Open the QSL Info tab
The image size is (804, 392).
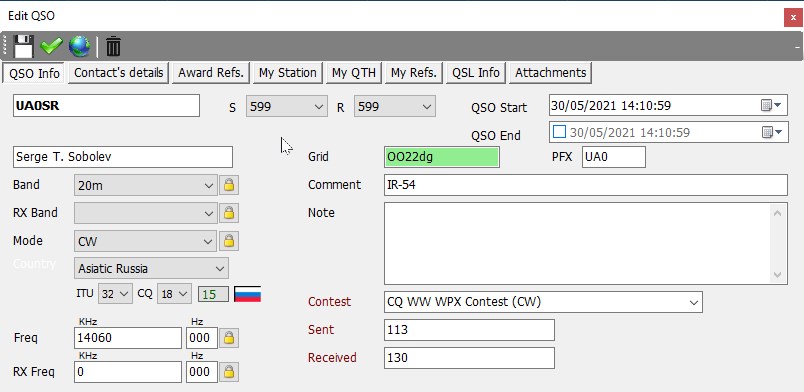point(475,73)
